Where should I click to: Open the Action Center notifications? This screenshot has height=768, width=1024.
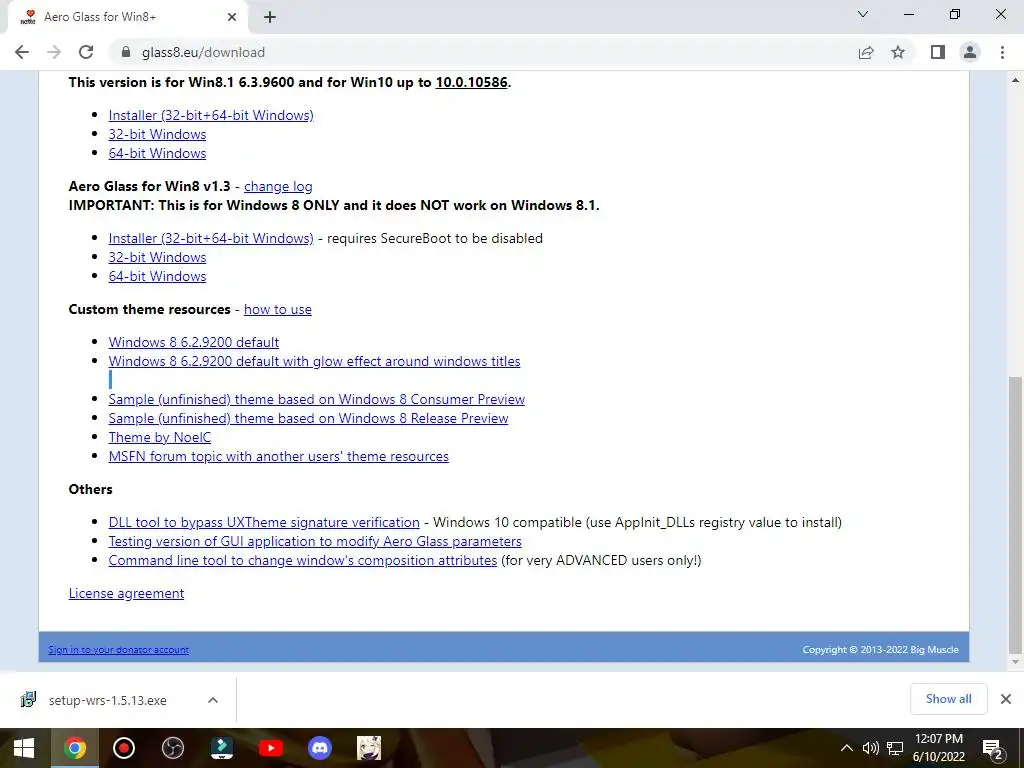click(x=993, y=749)
